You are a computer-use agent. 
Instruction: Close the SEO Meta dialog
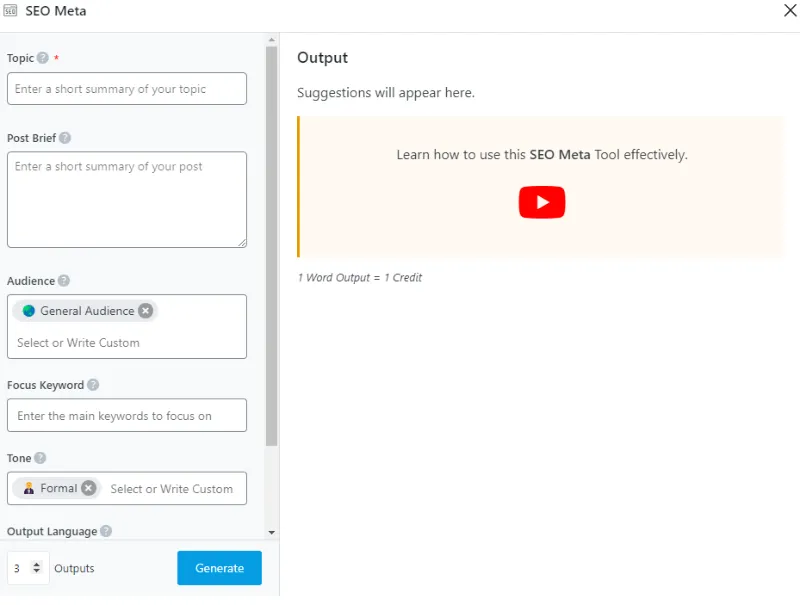[788, 11]
